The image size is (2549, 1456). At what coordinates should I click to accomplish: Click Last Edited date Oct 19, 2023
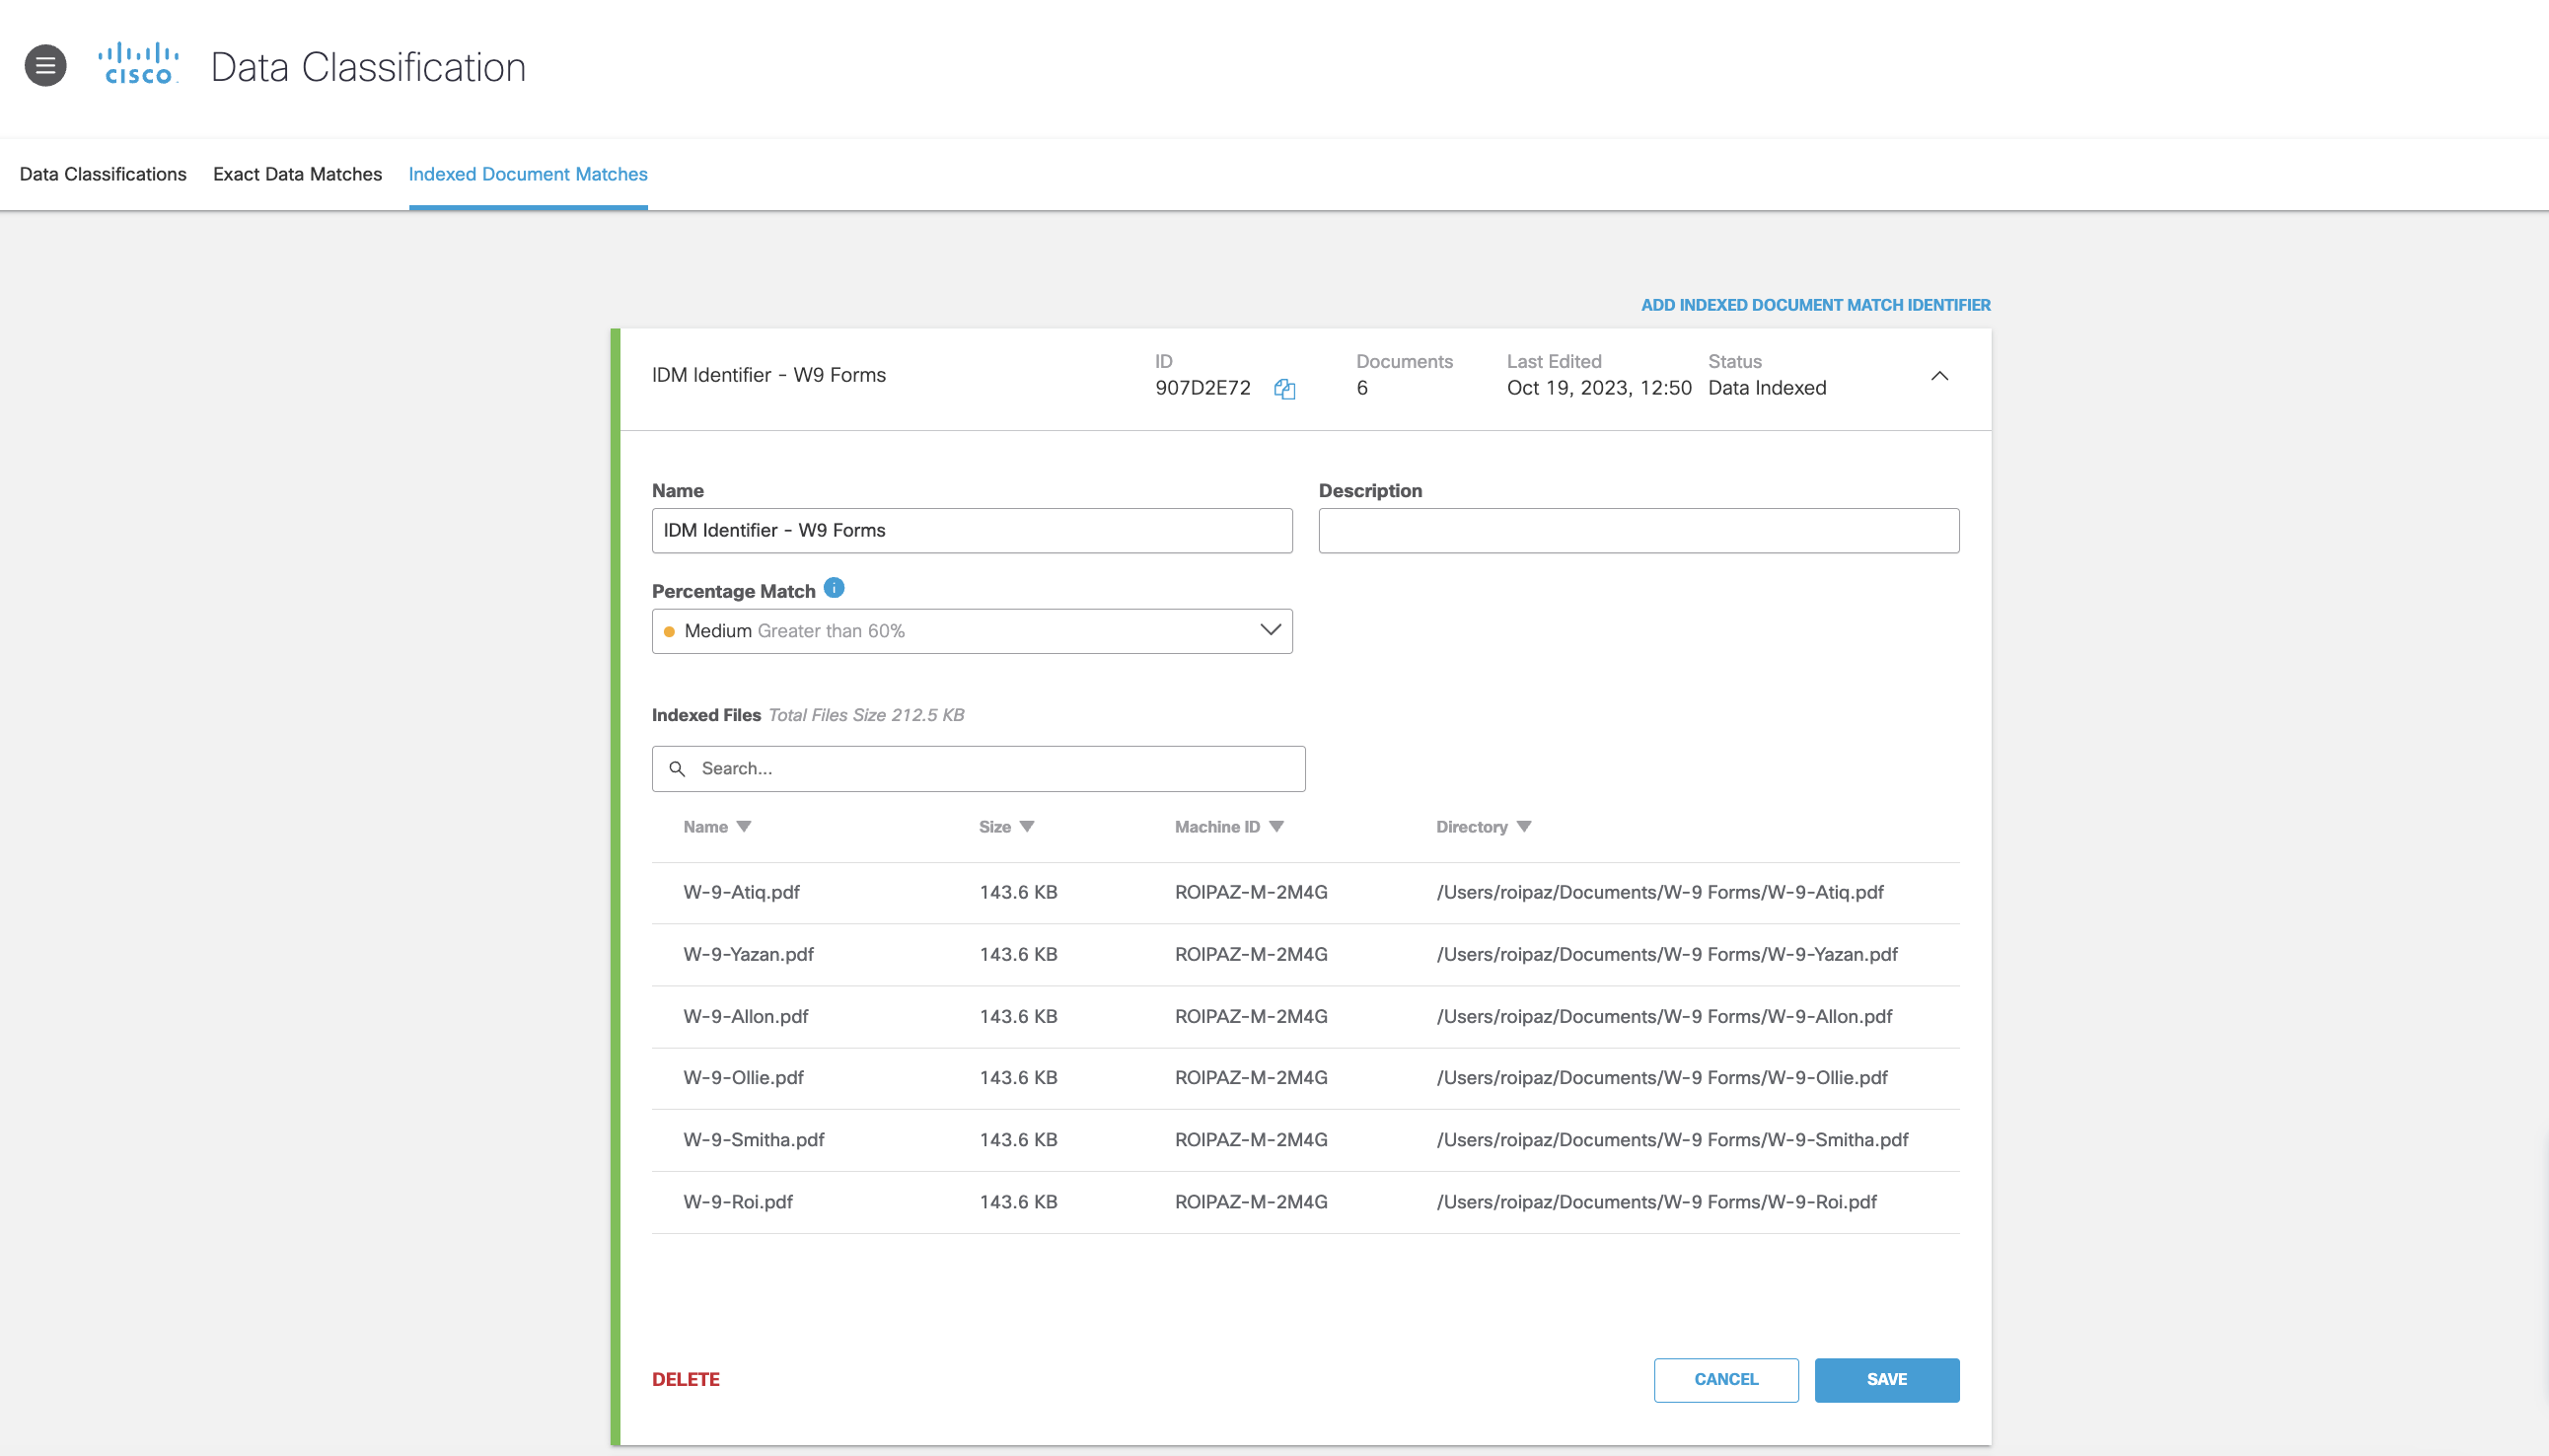(x=1599, y=388)
